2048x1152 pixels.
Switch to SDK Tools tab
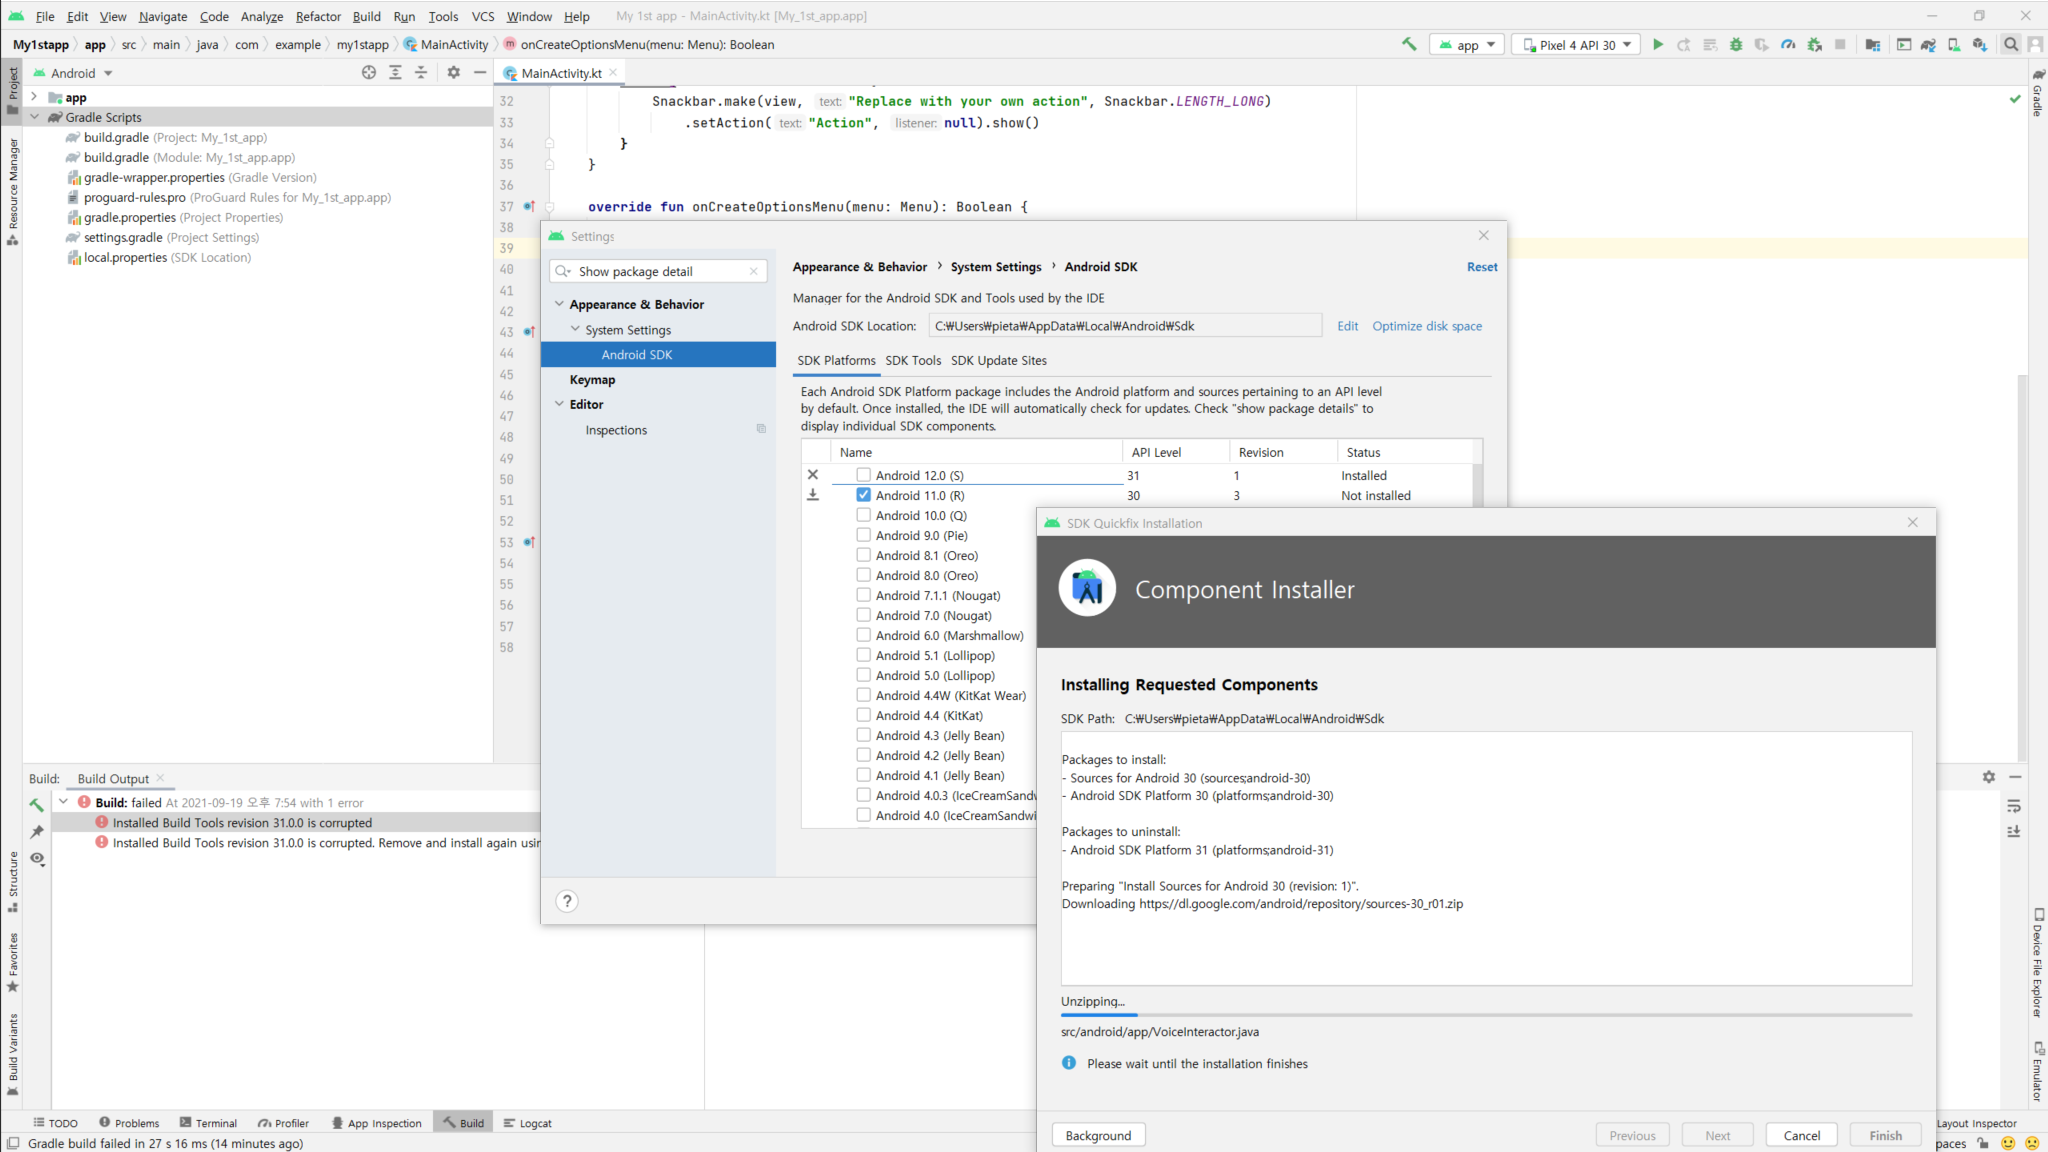(913, 360)
